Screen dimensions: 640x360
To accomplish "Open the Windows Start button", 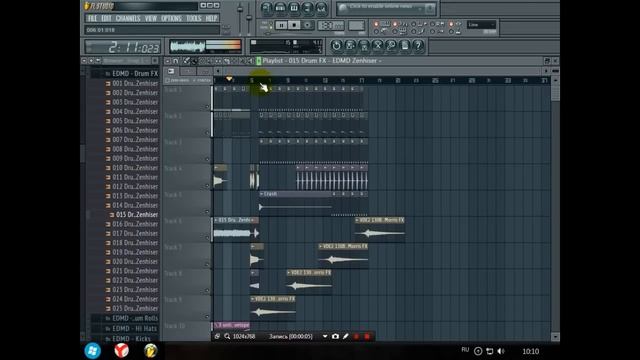I will point(93,351).
